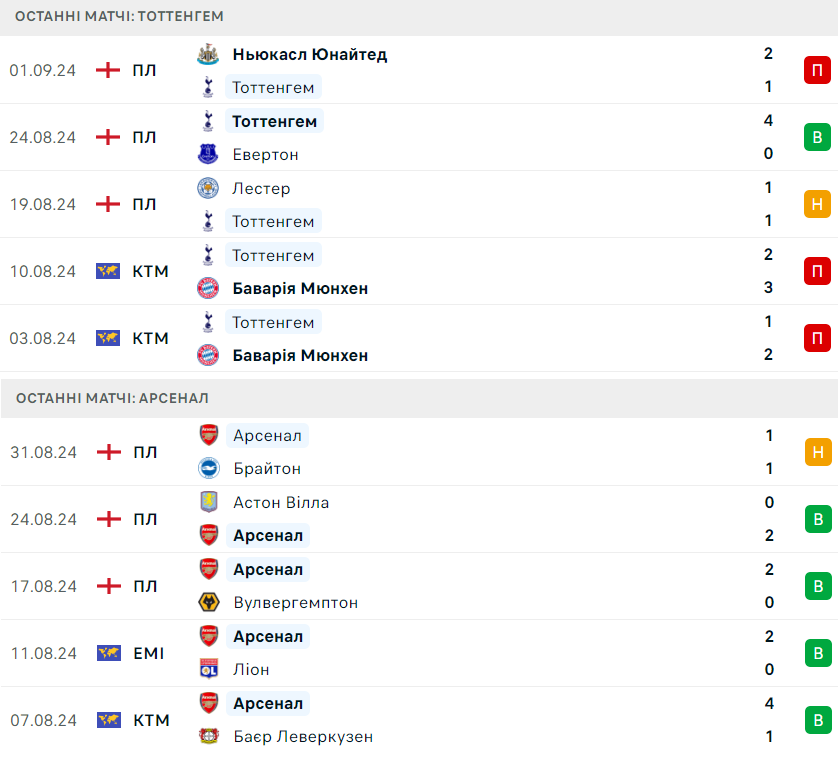Open the 10.08.24 Tottenham vs Баварія Мюнхен match row
The width and height of the screenshot is (838, 757).
coord(419,271)
